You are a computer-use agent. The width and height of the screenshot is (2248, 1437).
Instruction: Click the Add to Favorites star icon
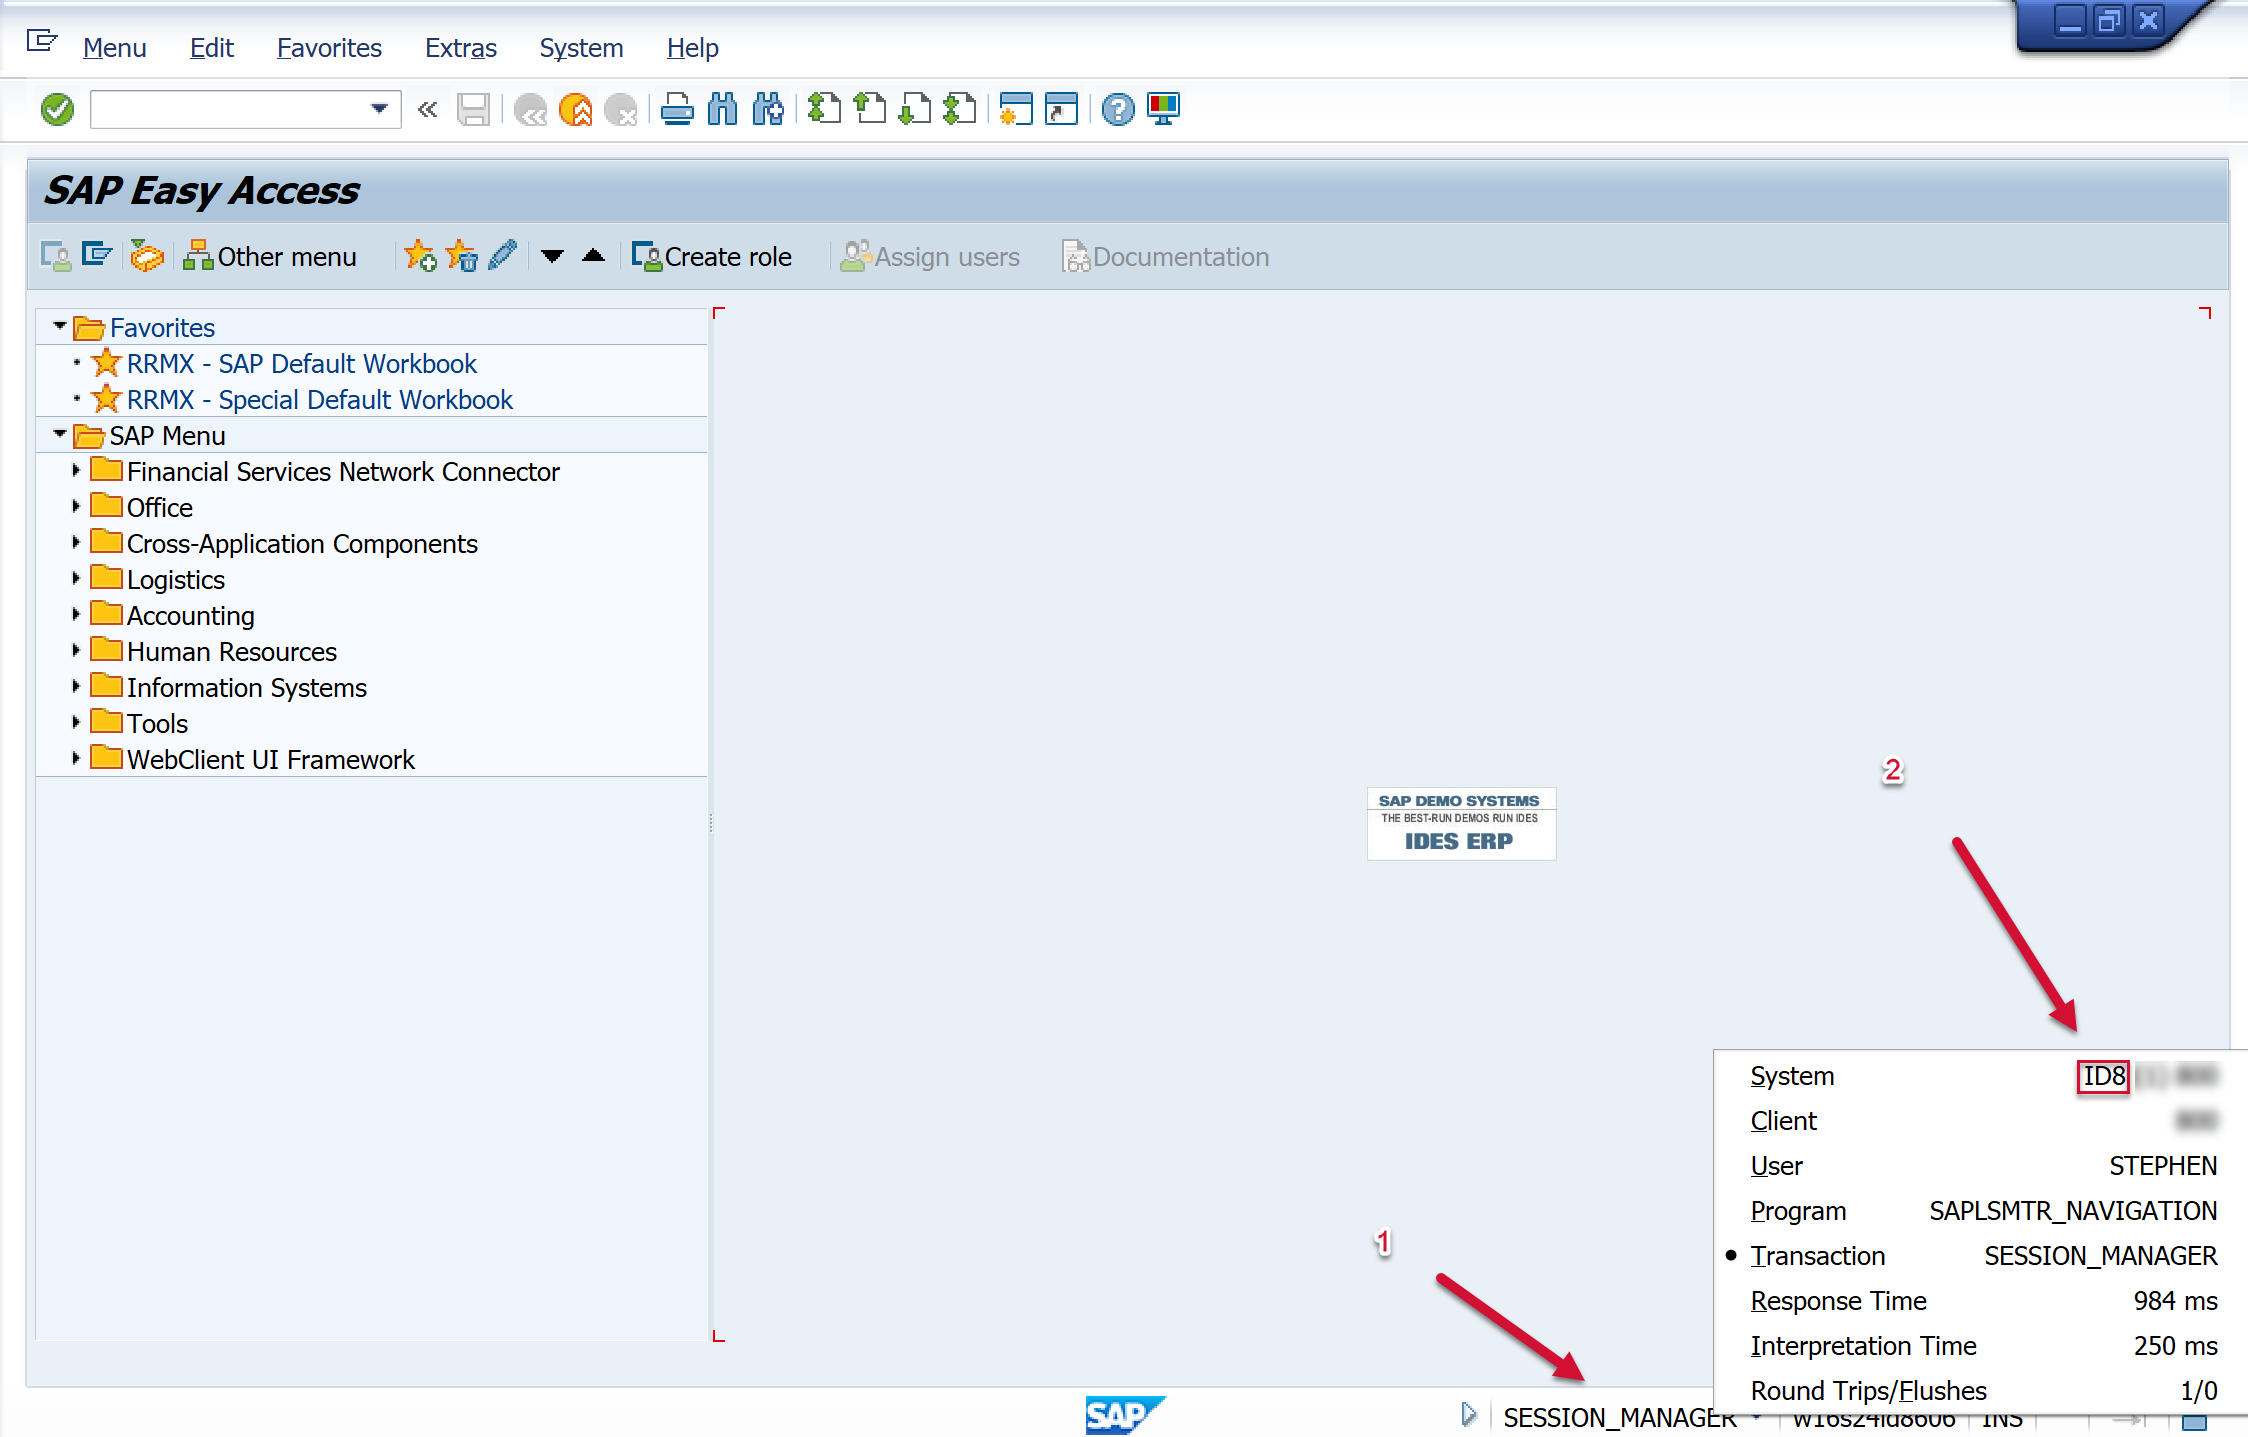(x=420, y=257)
